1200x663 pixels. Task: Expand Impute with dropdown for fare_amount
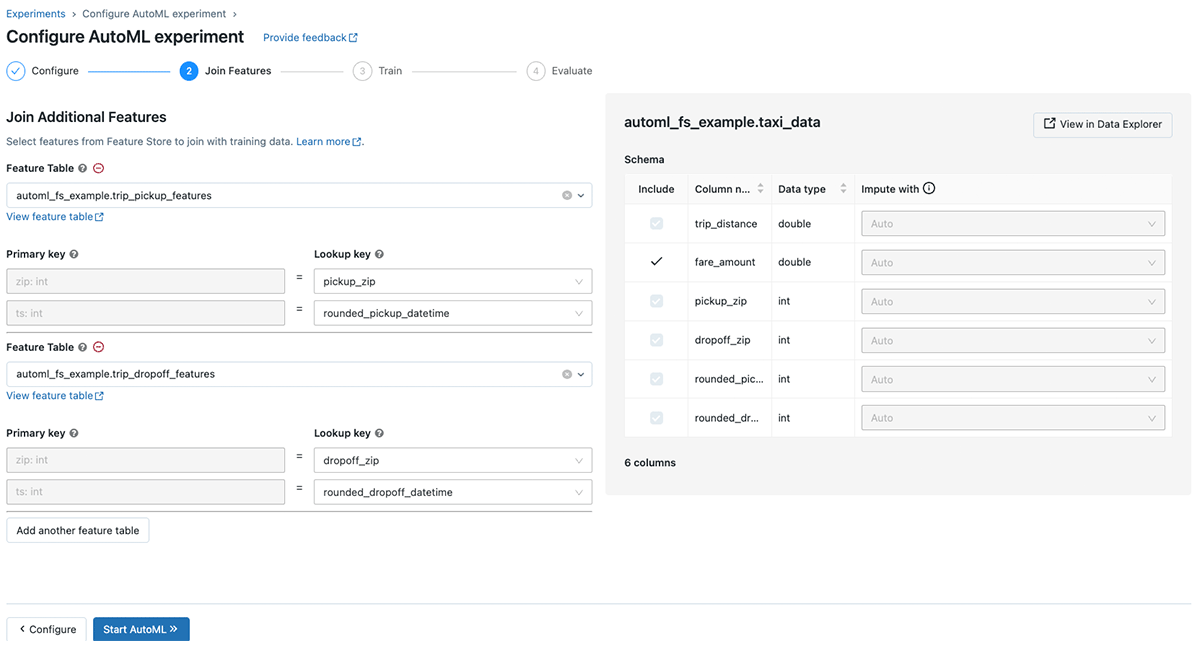coord(1012,263)
